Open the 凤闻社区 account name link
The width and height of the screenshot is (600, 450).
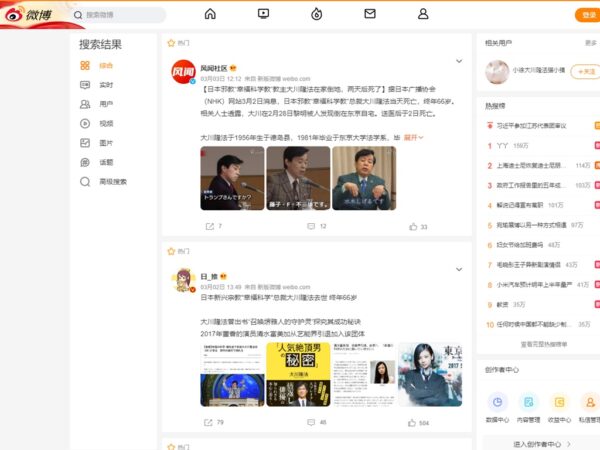pos(214,68)
